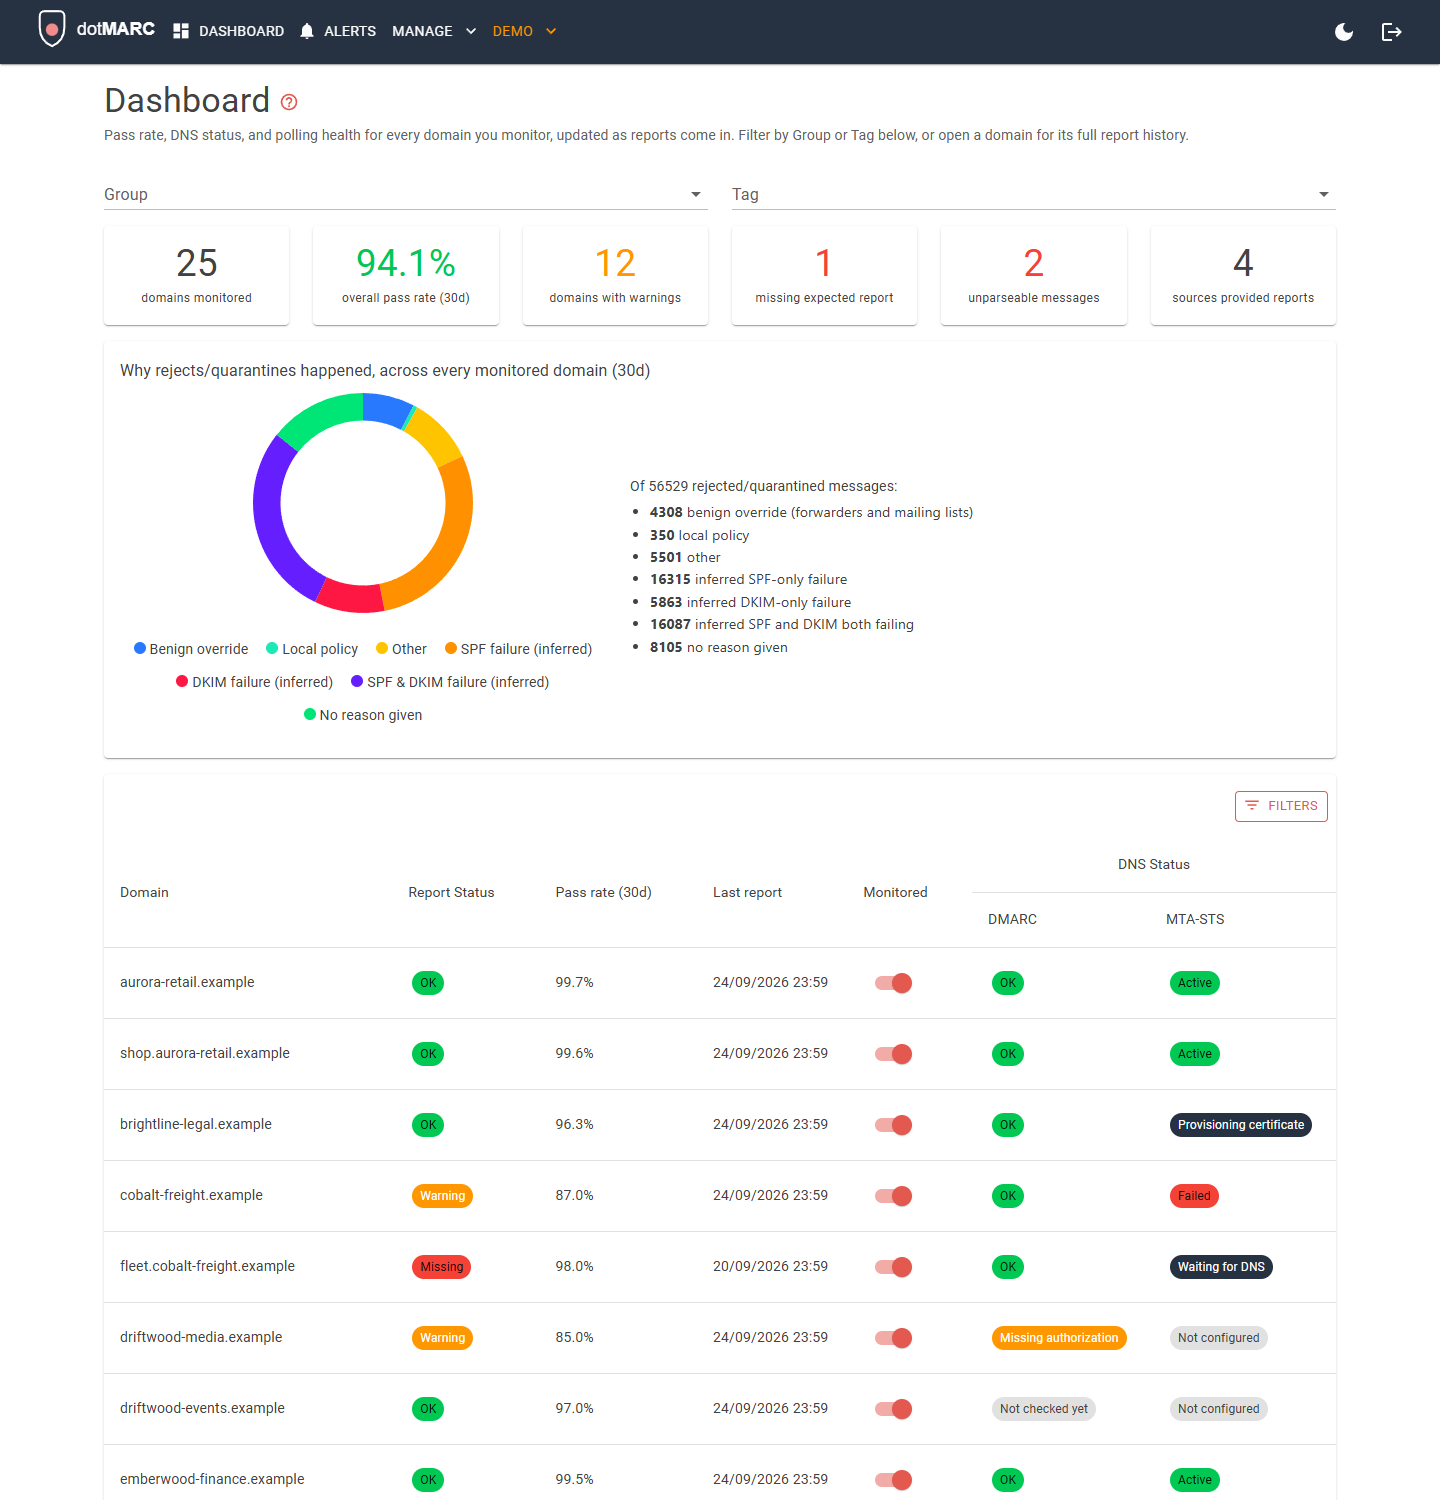Click the dashboard grid icon
This screenshot has width=1440, height=1500.
181,31
